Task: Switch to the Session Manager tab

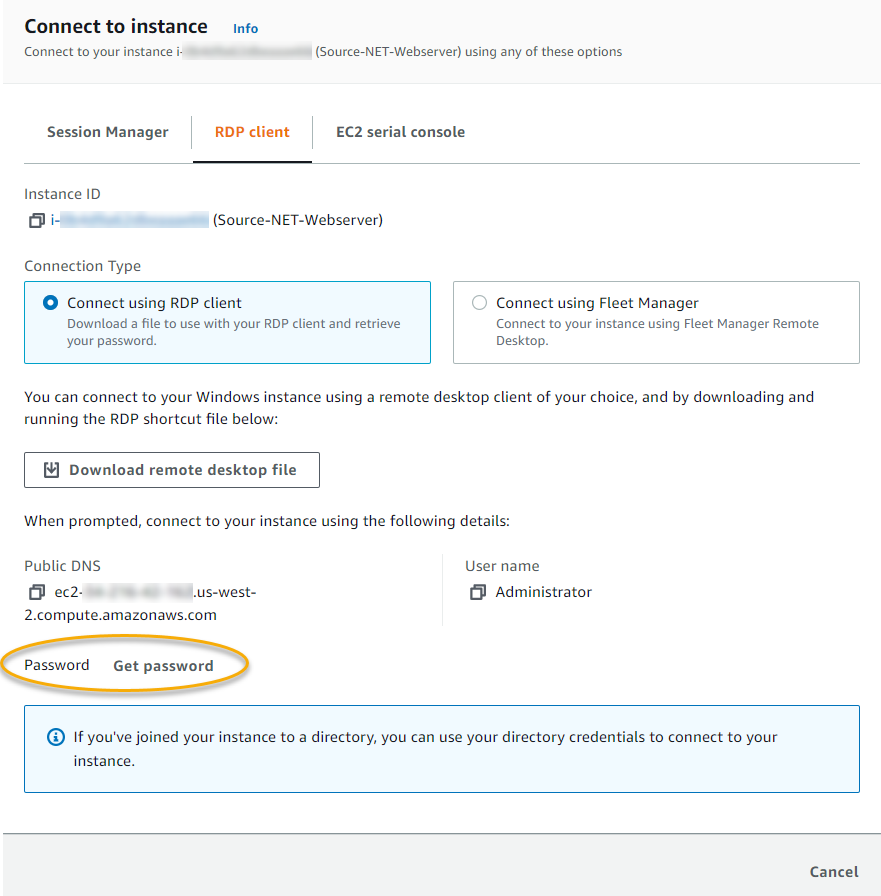Action: click(107, 132)
